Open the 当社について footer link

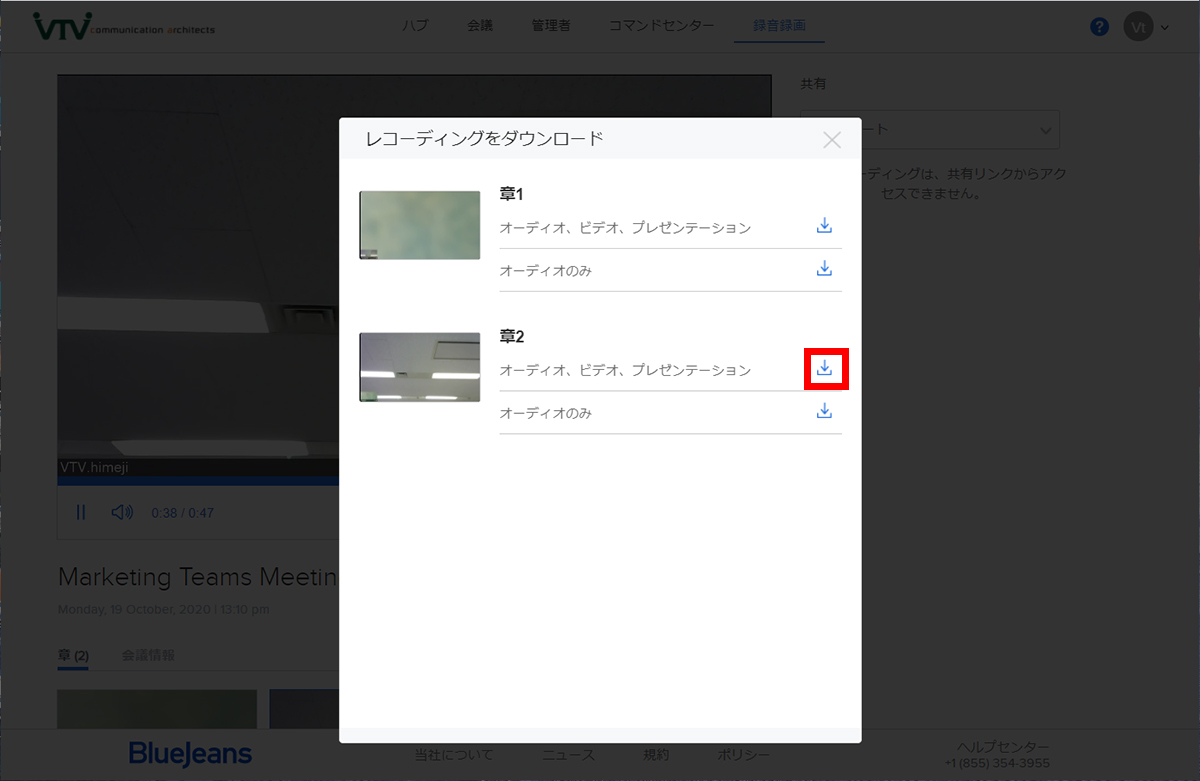[454, 755]
